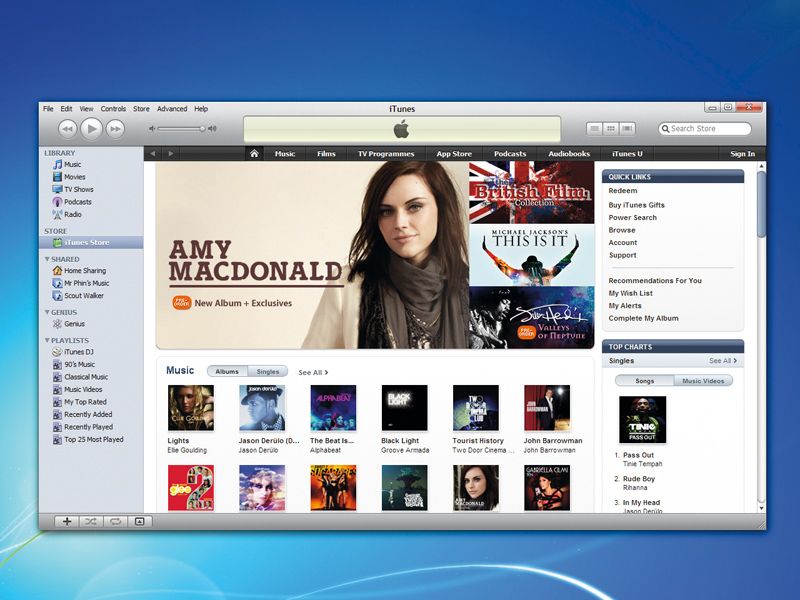Go to store Home icon
Image resolution: width=800 pixels, height=600 pixels.
coord(254,154)
